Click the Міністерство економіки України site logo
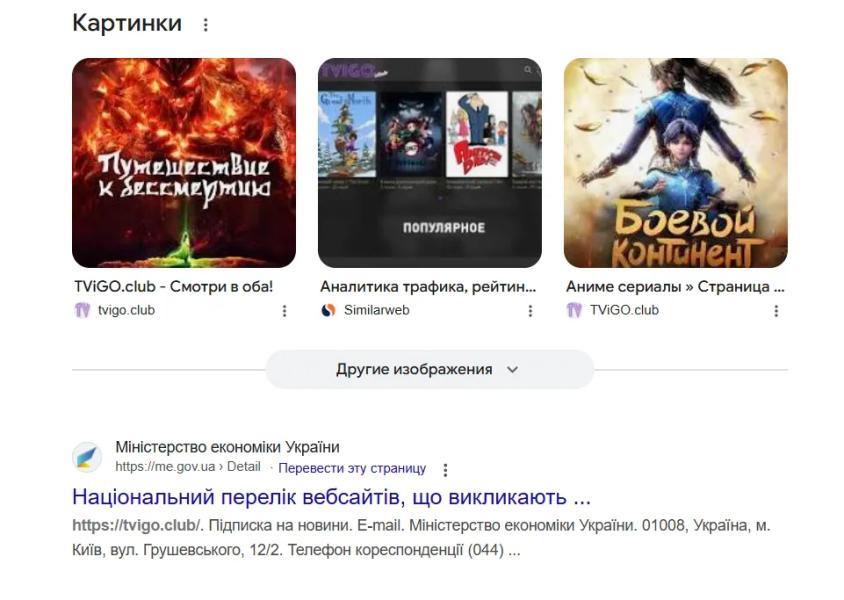Image resolution: width=844 pixels, height=600 pixels. click(87, 457)
